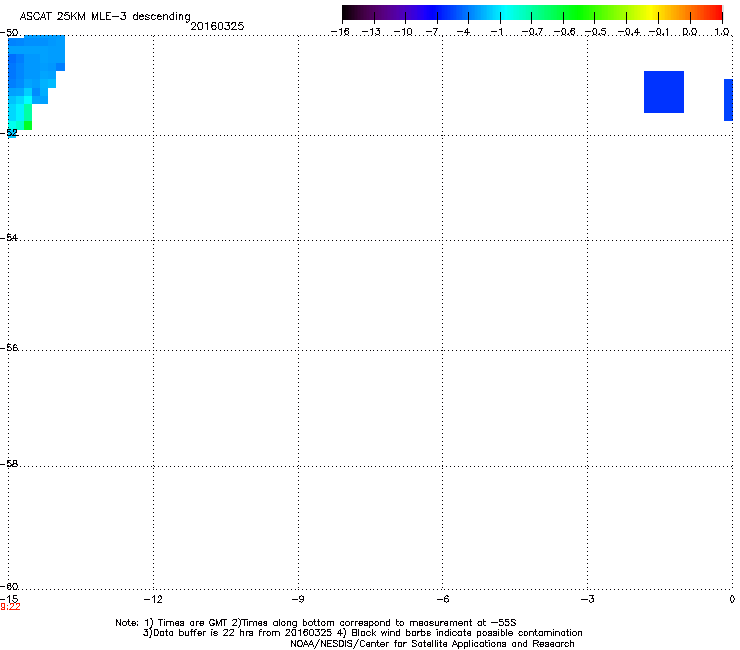740x650 pixels.
Task: Click the '-1' color bar label
Action: click(496, 32)
